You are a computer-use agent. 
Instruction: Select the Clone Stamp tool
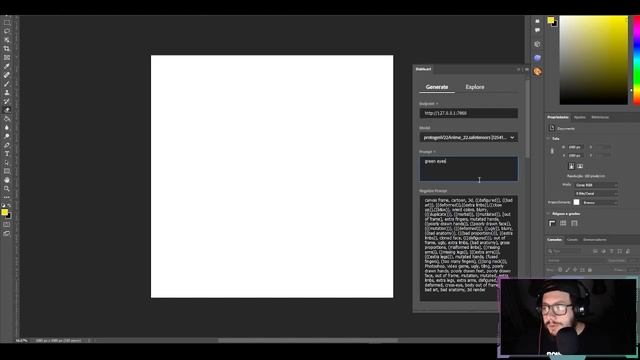point(7,93)
